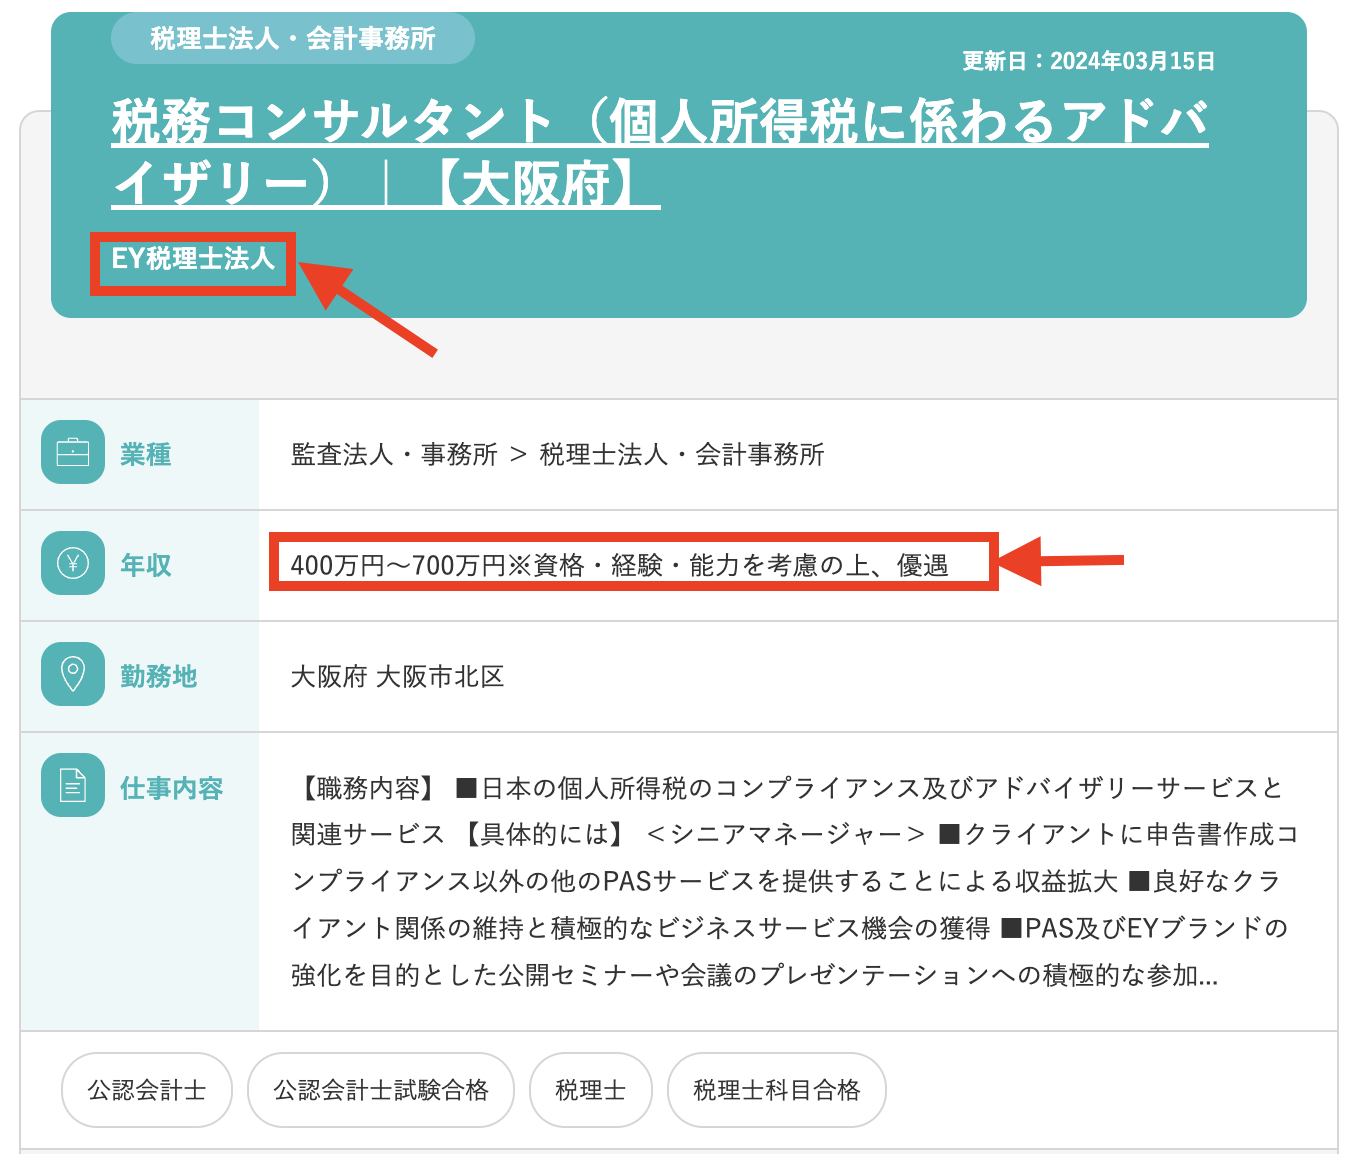Click the briefcase icon beside 業種
Screen dimensions: 1362x1154
pos(73,453)
